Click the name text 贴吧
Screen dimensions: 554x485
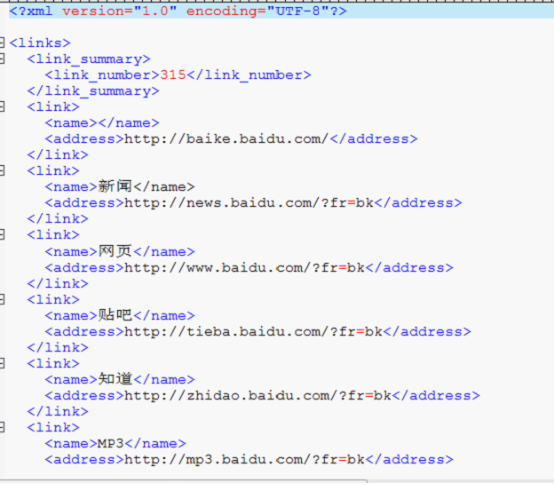tap(115, 315)
